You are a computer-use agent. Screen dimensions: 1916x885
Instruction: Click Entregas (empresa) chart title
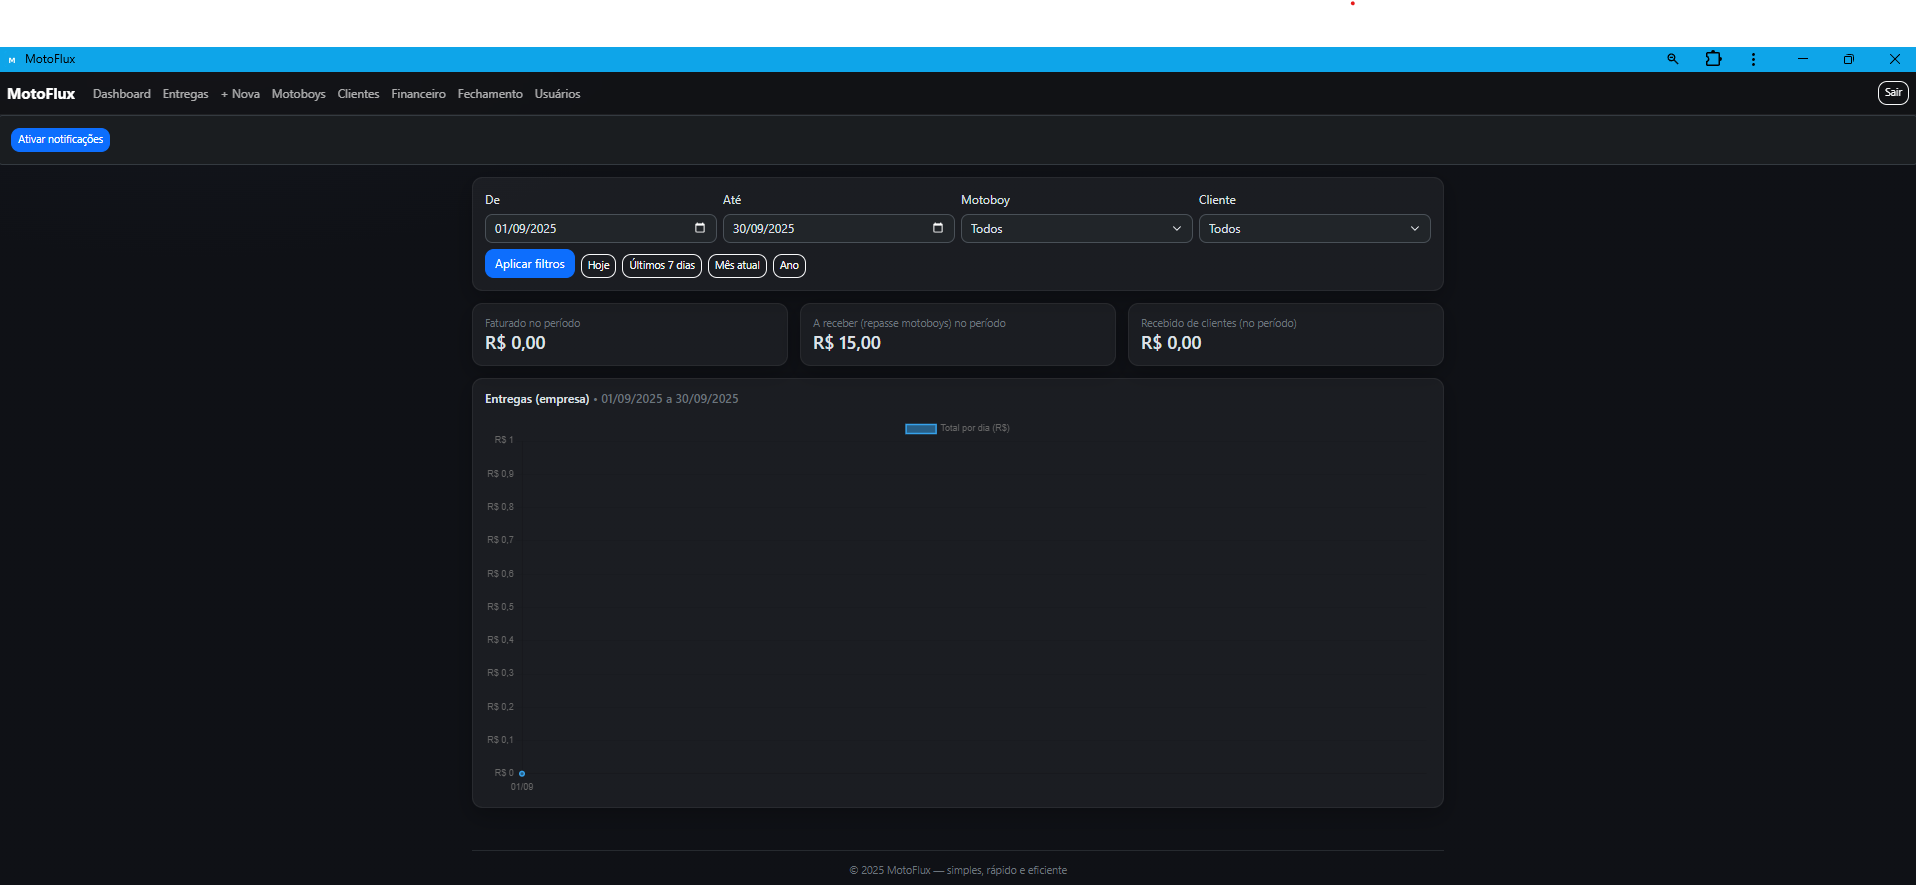(x=537, y=399)
